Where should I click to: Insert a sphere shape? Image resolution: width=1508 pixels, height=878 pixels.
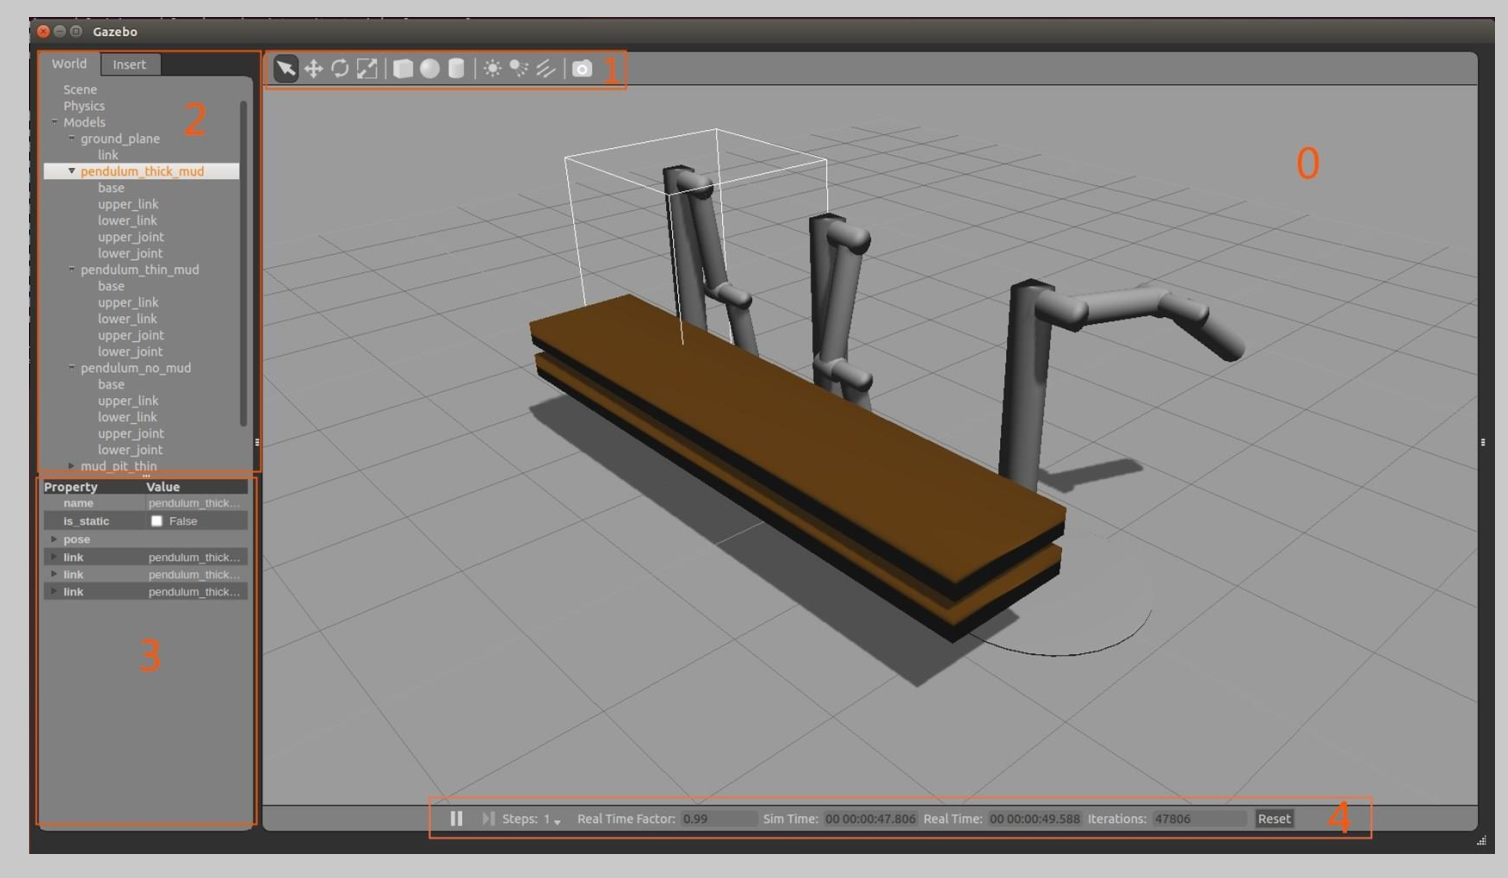pyautogui.click(x=430, y=68)
